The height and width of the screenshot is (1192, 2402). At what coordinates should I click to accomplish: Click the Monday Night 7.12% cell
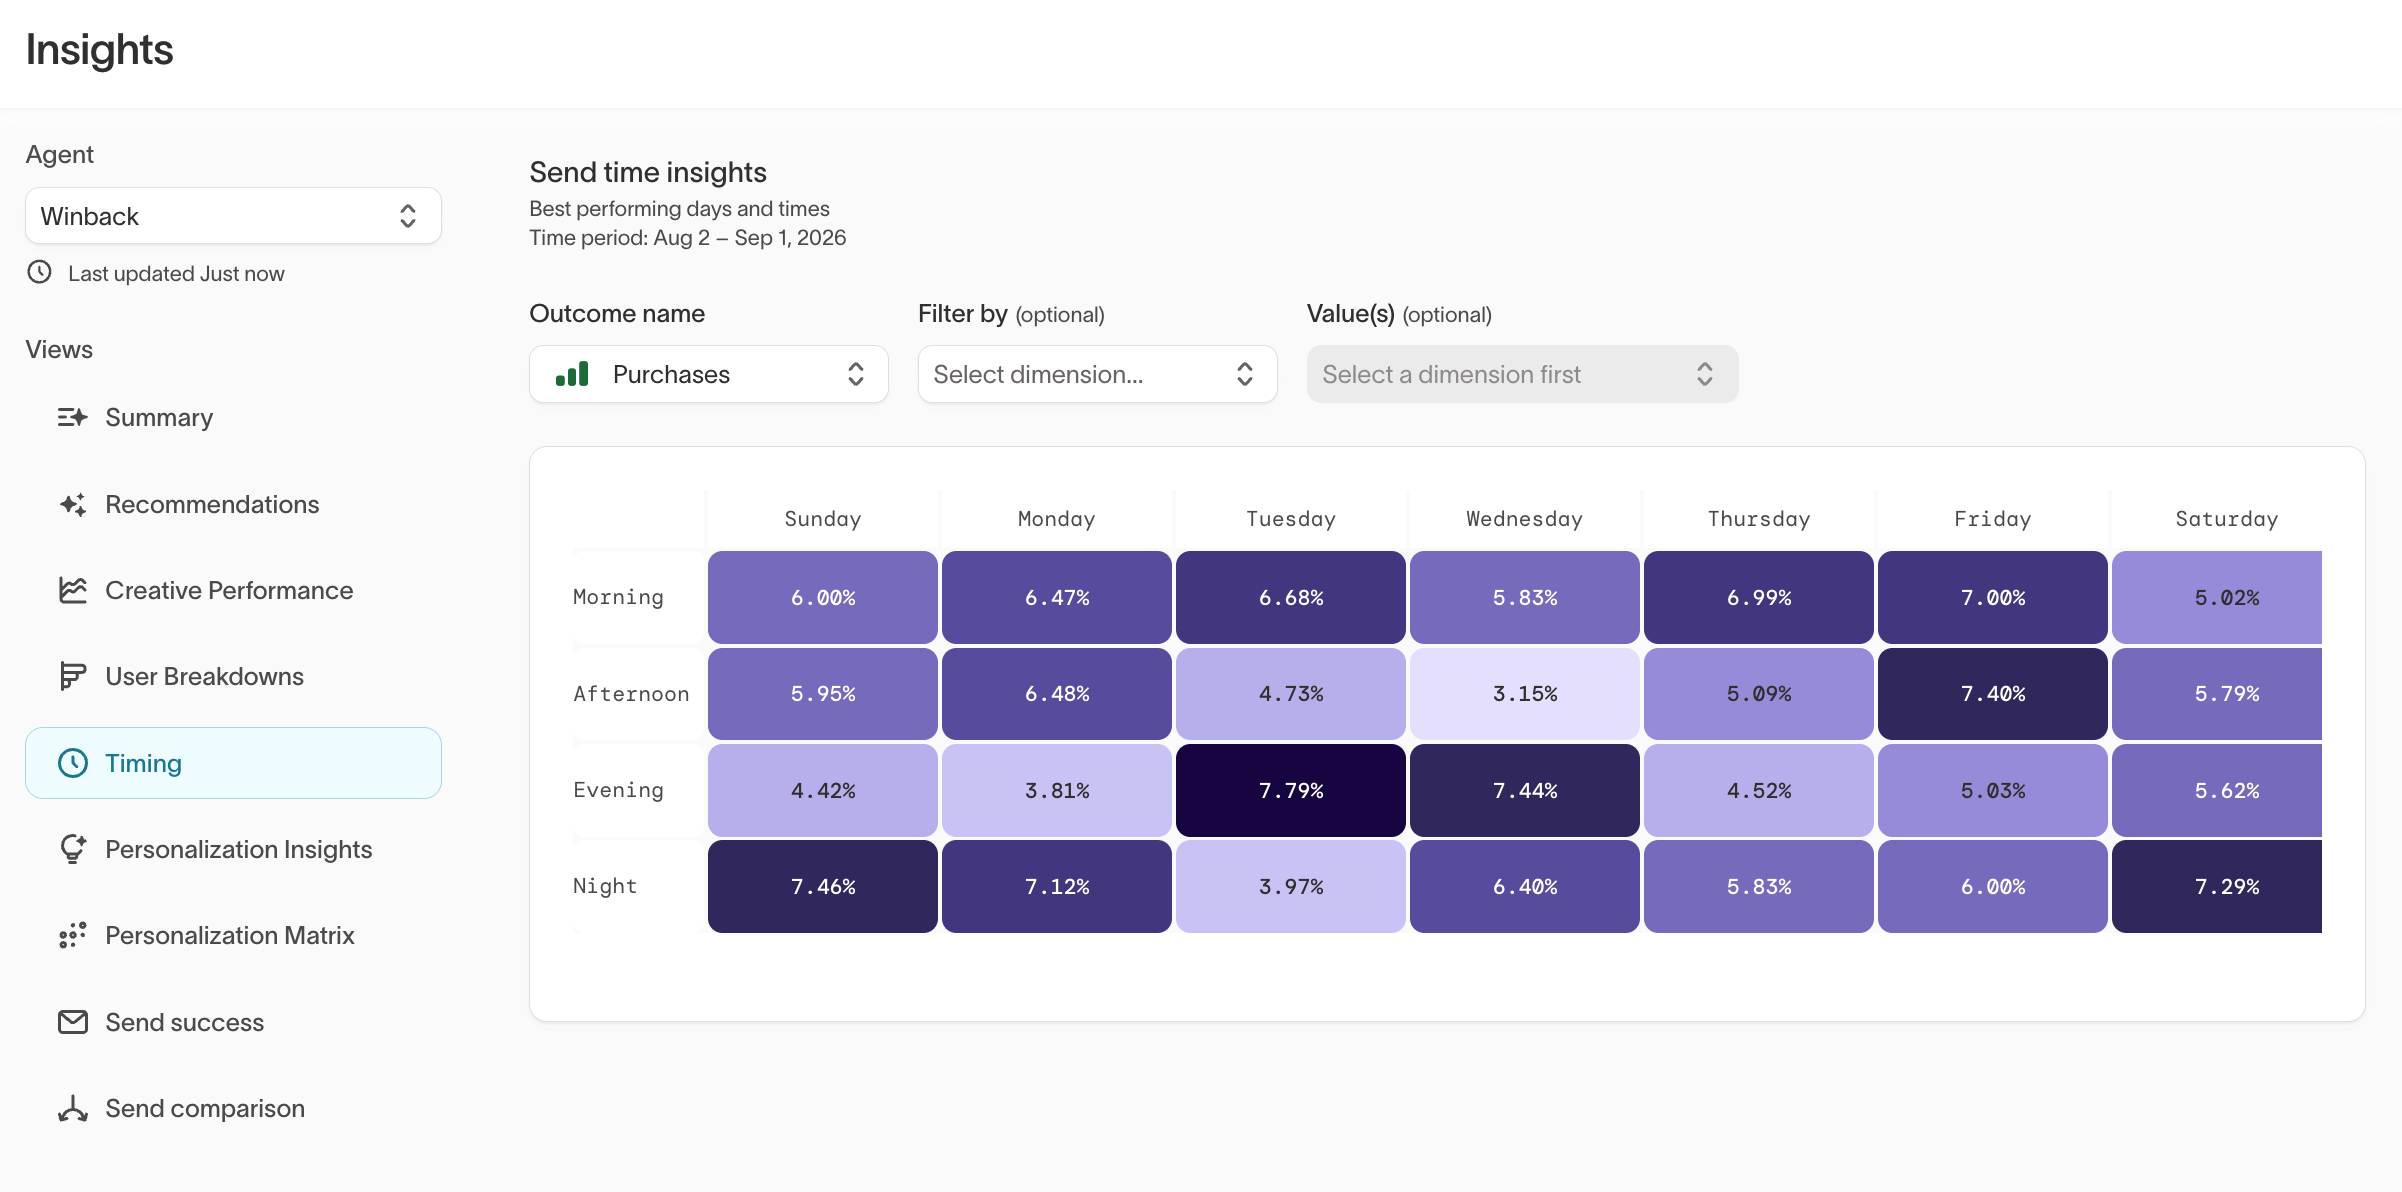click(x=1056, y=886)
